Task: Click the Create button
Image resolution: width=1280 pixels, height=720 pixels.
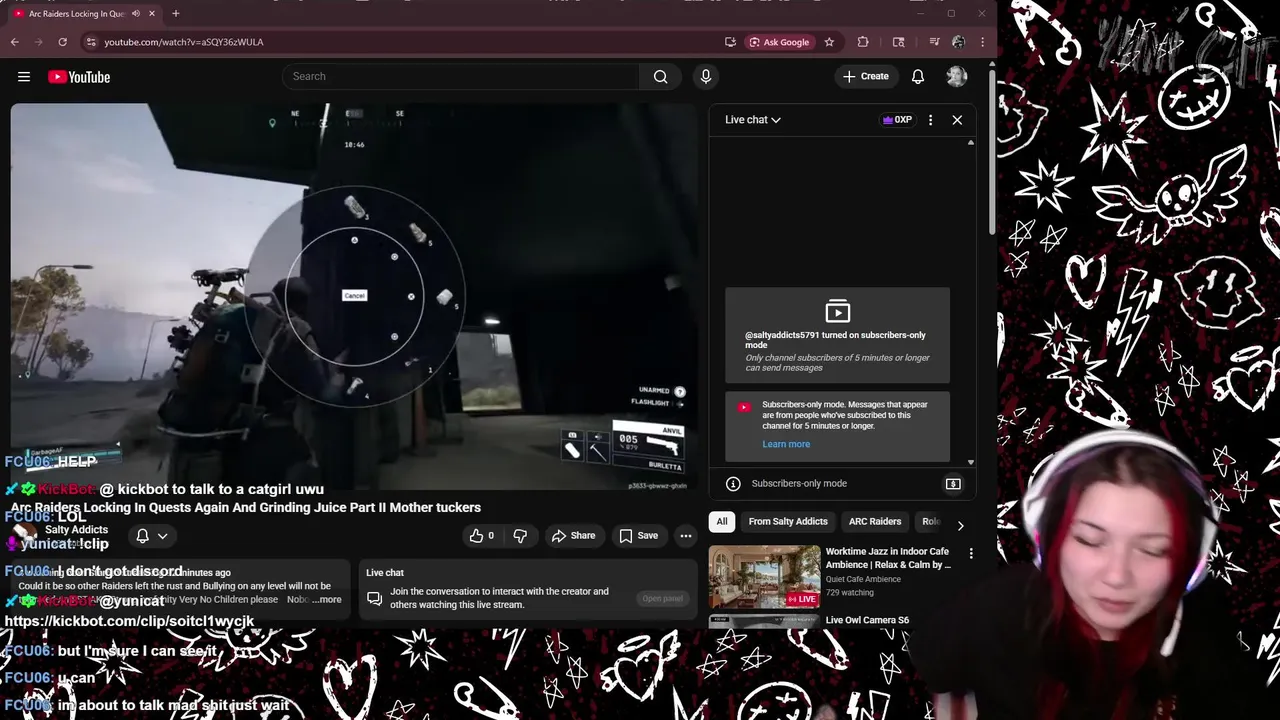Action: pyautogui.click(x=866, y=77)
